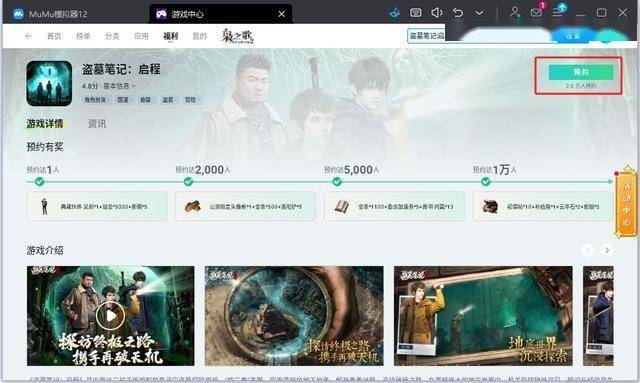Switch to the 资讯 tab
The height and width of the screenshot is (383, 640).
pos(97,123)
